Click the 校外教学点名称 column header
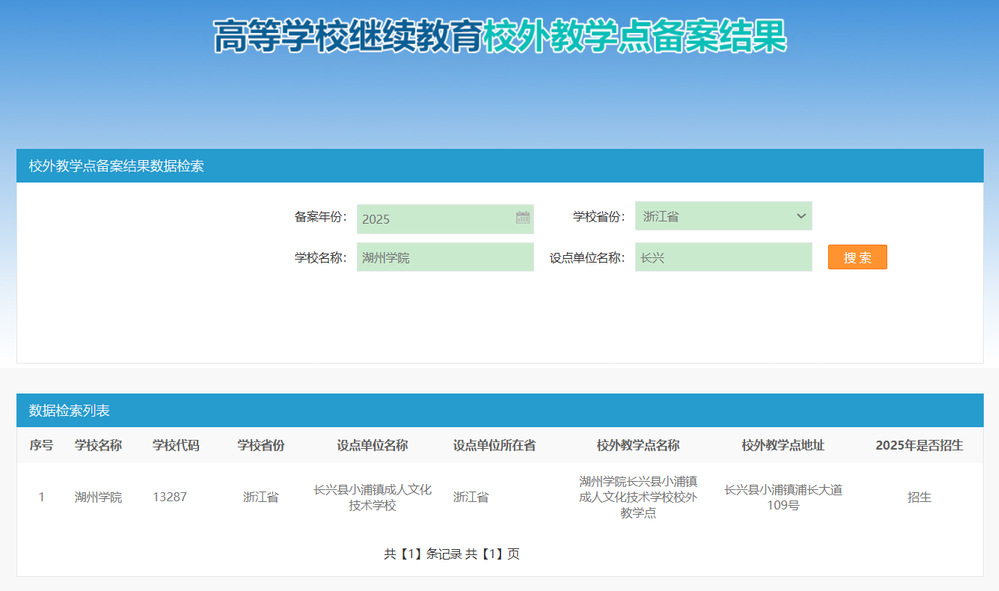999x591 pixels. [638, 445]
